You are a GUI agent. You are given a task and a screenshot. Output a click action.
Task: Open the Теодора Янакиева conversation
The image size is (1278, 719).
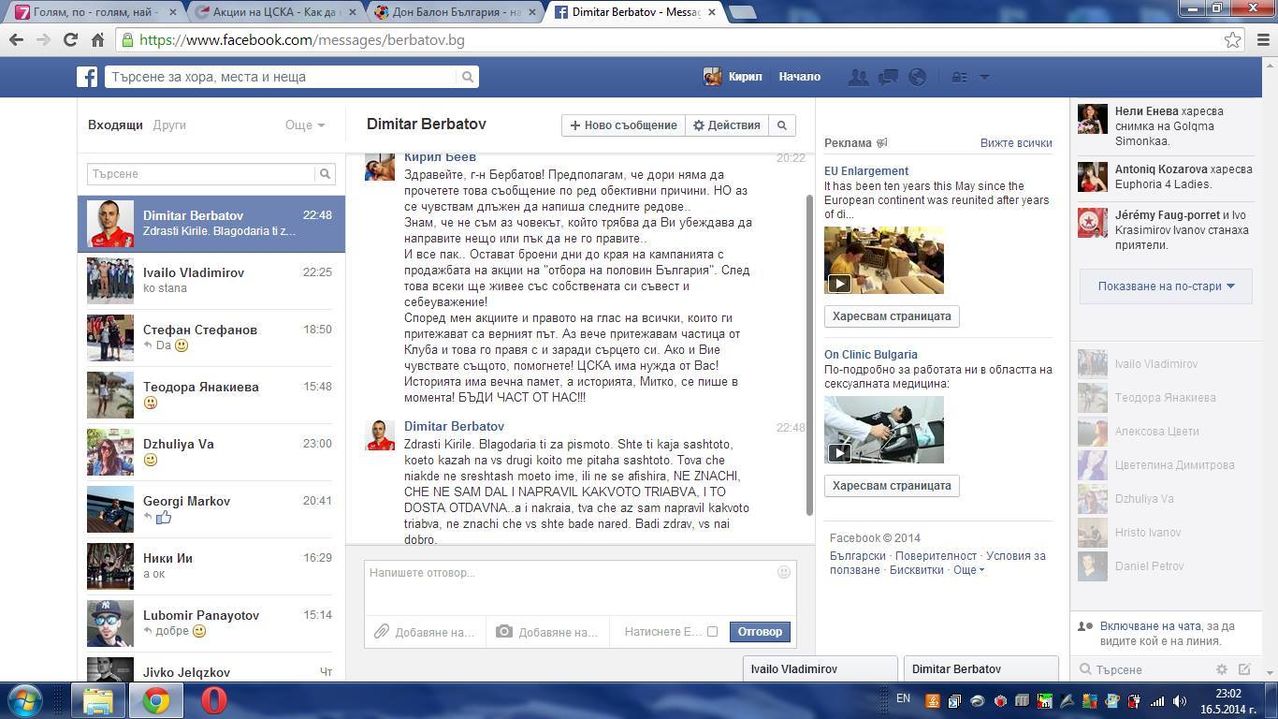pyautogui.click(x=211, y=395)
